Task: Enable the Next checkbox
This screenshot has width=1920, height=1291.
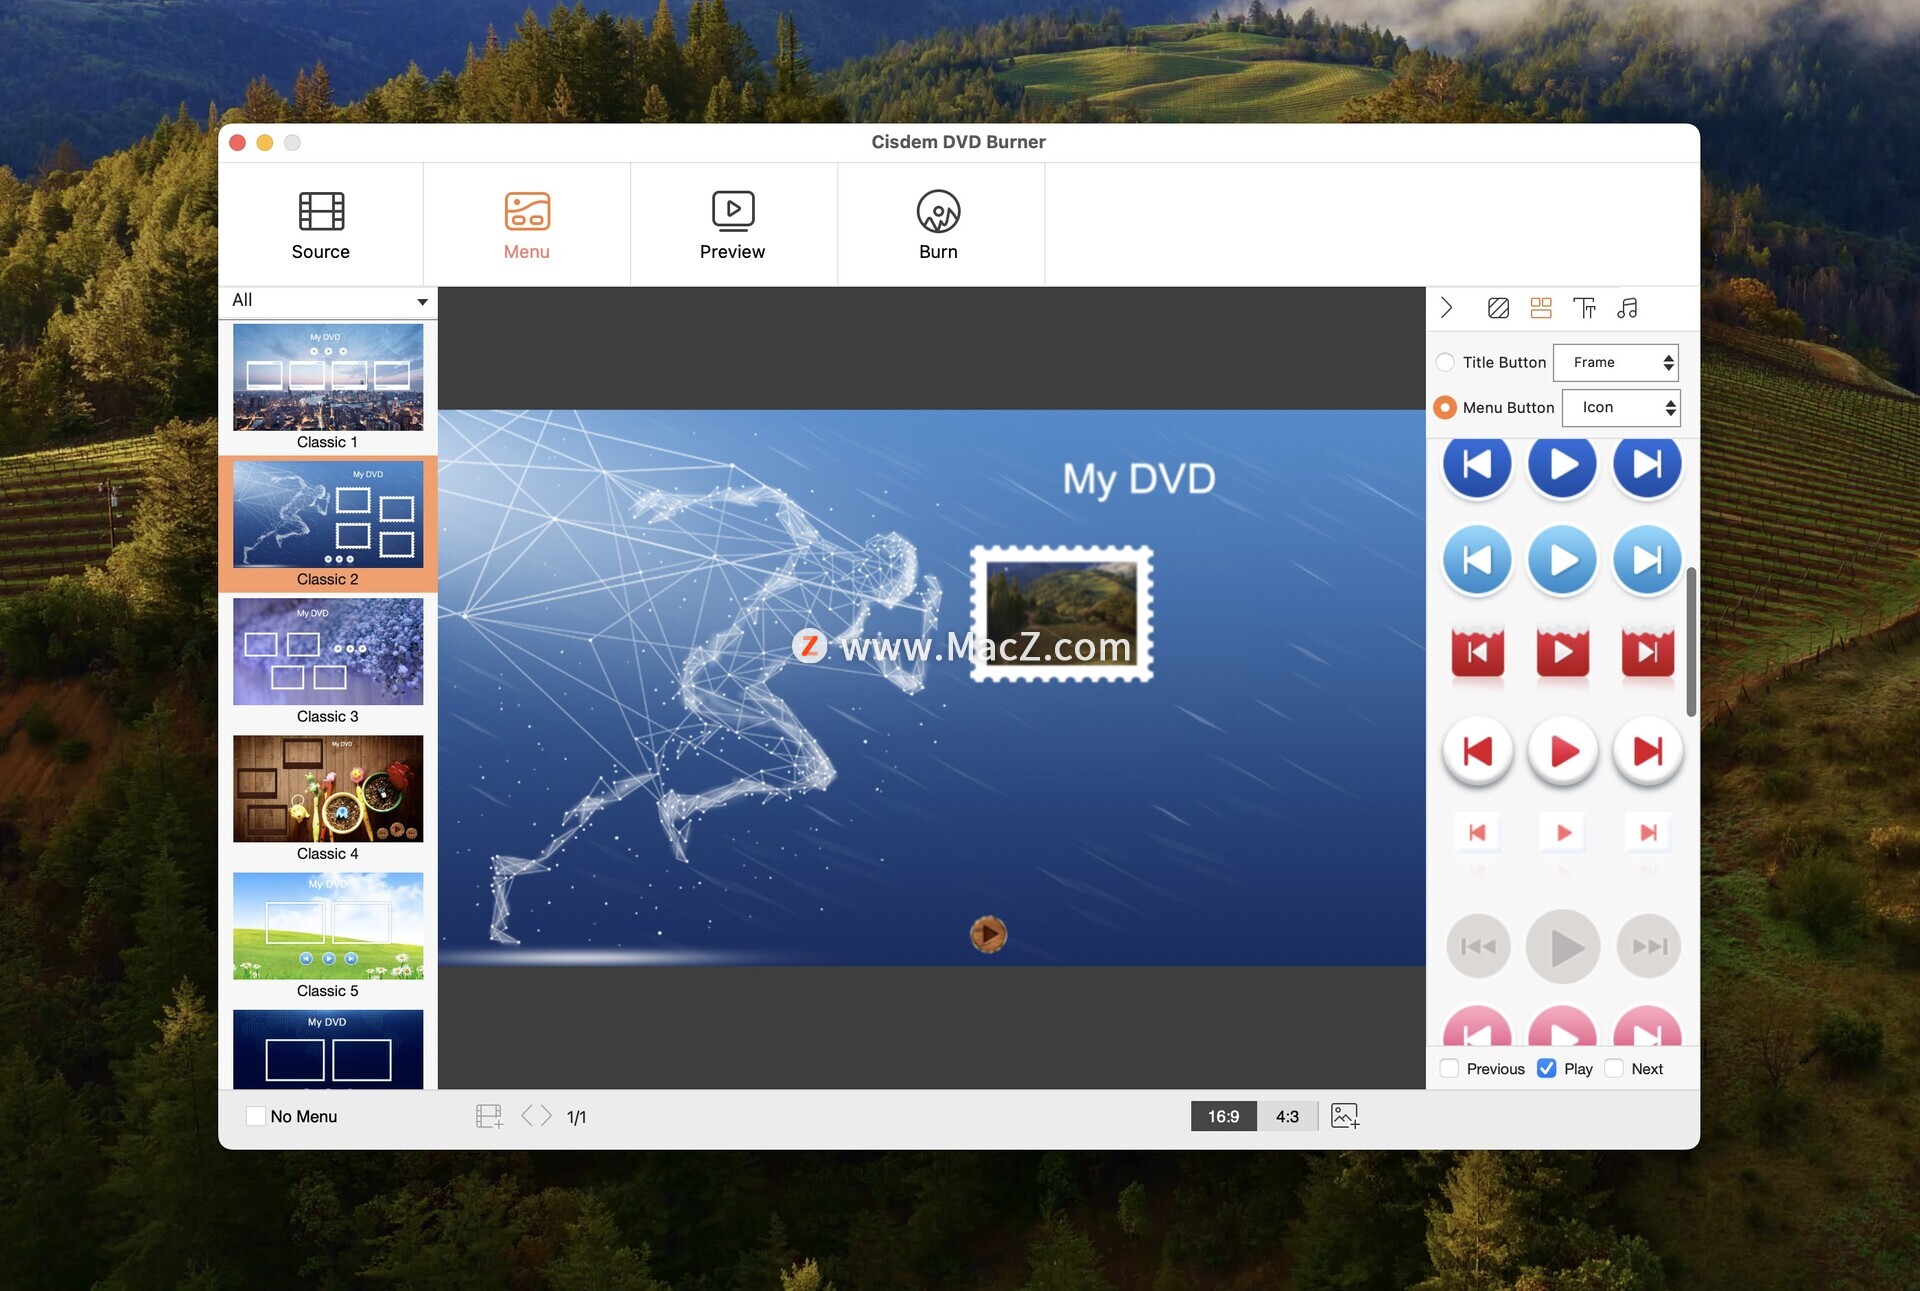Action: click(x=1614, y=1068)
